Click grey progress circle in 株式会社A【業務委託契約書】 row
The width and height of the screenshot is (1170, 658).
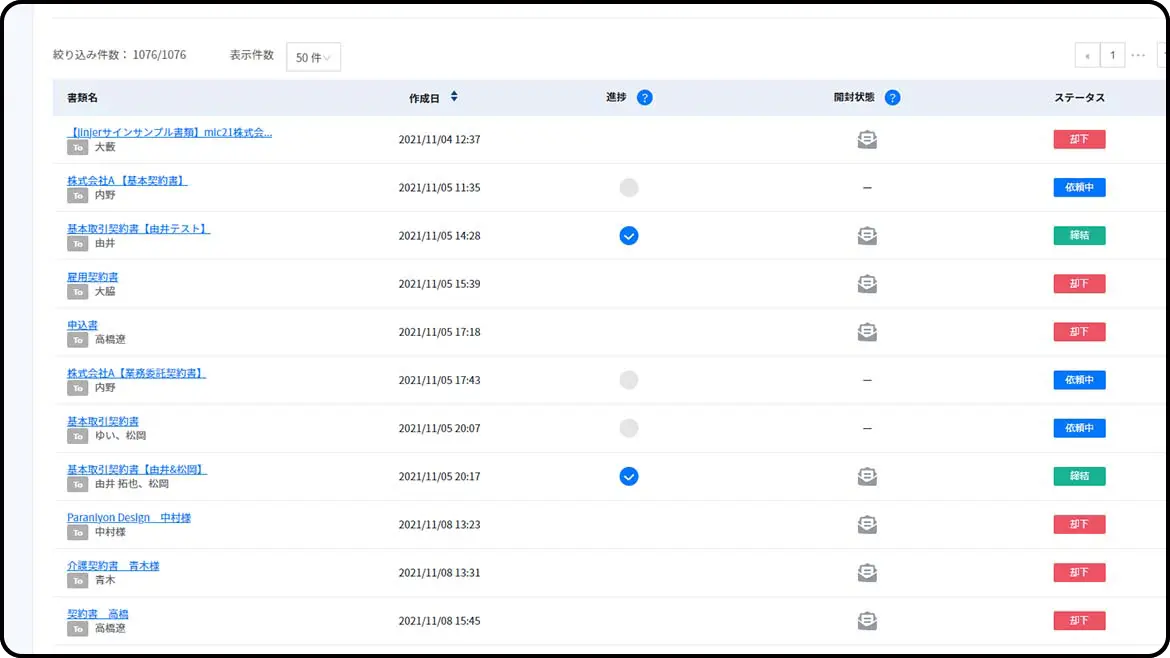(x=628, y=380)
